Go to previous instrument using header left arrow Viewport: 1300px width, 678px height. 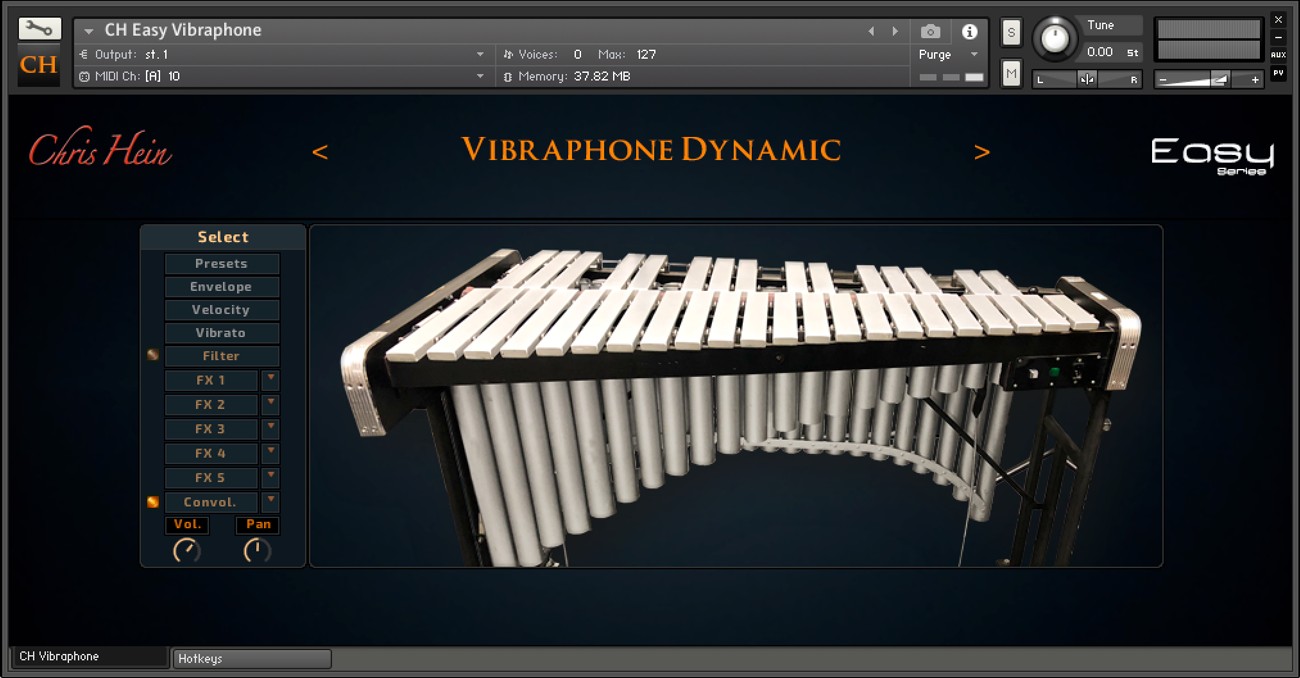click(x=870, y=32)
